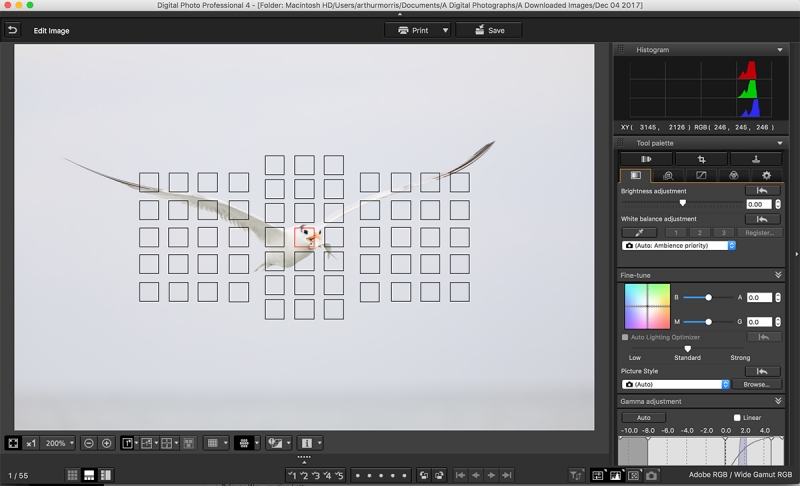Image resolution: width=800 pixels, height=486 pixels.
Task: Toggle the AF points display icon
Action: pyautogui.click(x=244, y=443)
